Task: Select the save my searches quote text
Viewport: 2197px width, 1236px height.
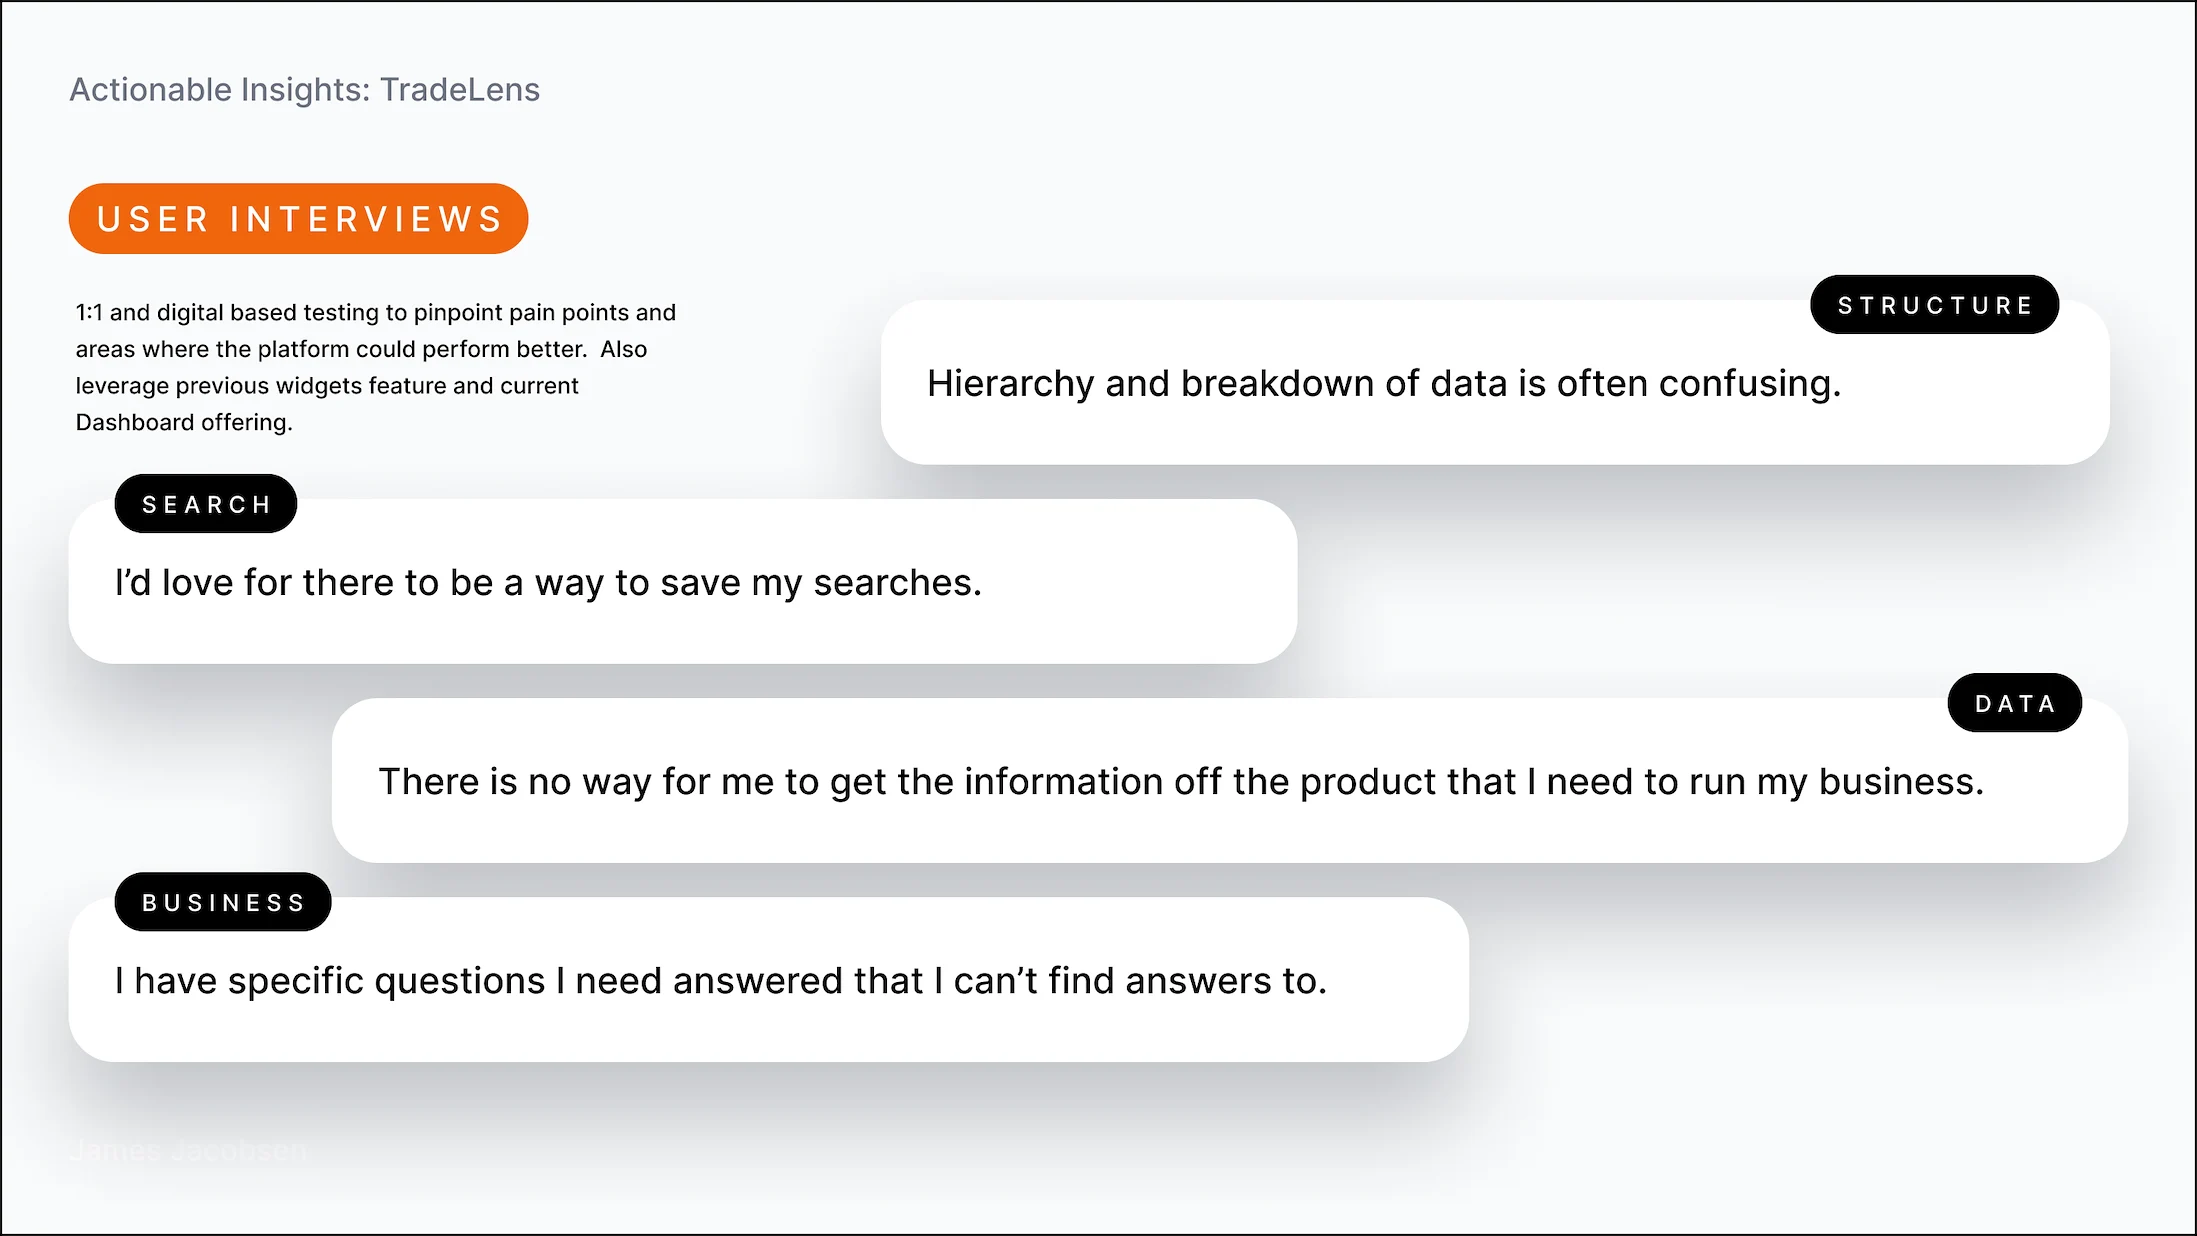Action: 549,583
